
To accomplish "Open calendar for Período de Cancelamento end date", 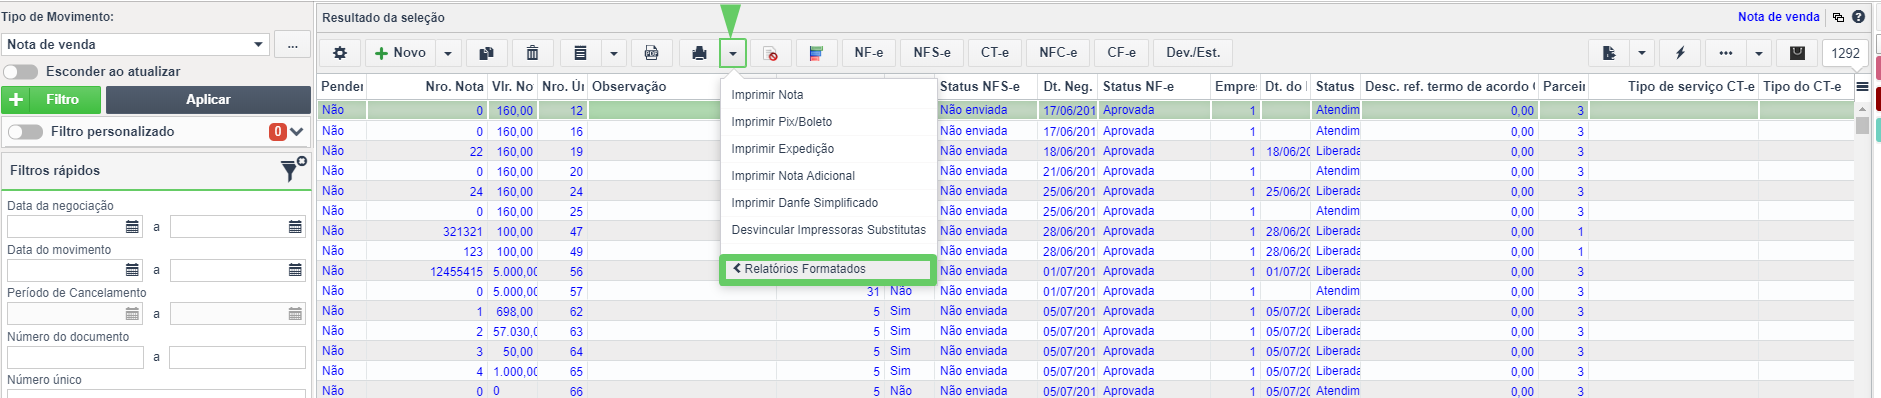I will pyautogui.click(x=295, y=314).
